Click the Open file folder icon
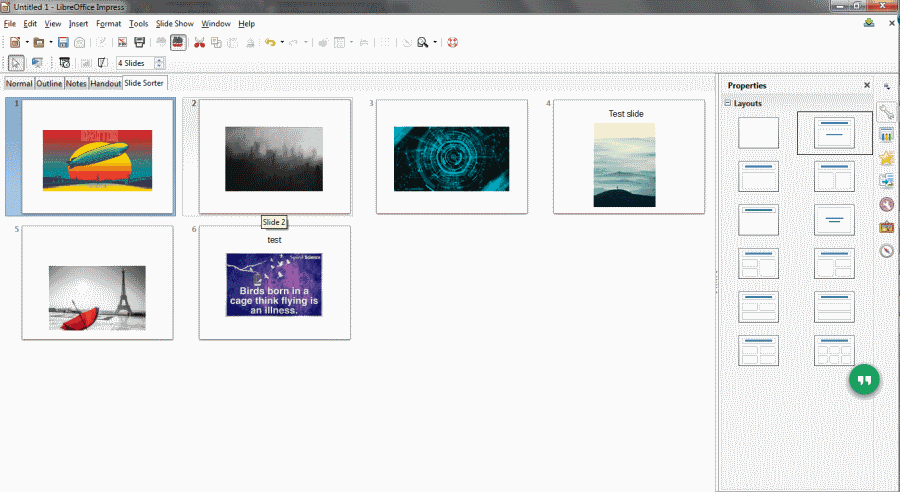 pos(38,42)
